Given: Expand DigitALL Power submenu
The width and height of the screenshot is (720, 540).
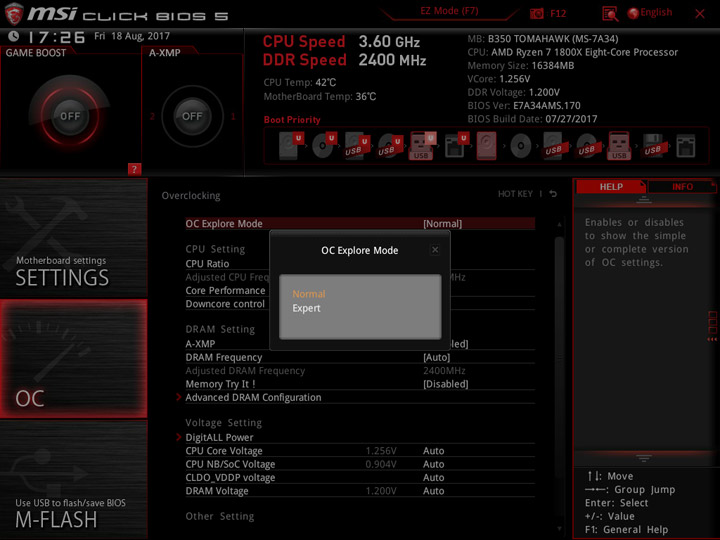Looking at the screenshot, I should pyautogui.click(x=219, y=437).
